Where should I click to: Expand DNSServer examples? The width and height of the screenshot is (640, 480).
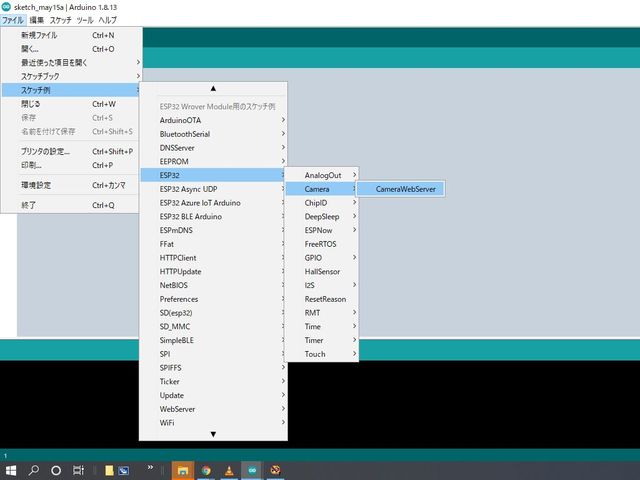pyautogui.click(x=213, y=148)
